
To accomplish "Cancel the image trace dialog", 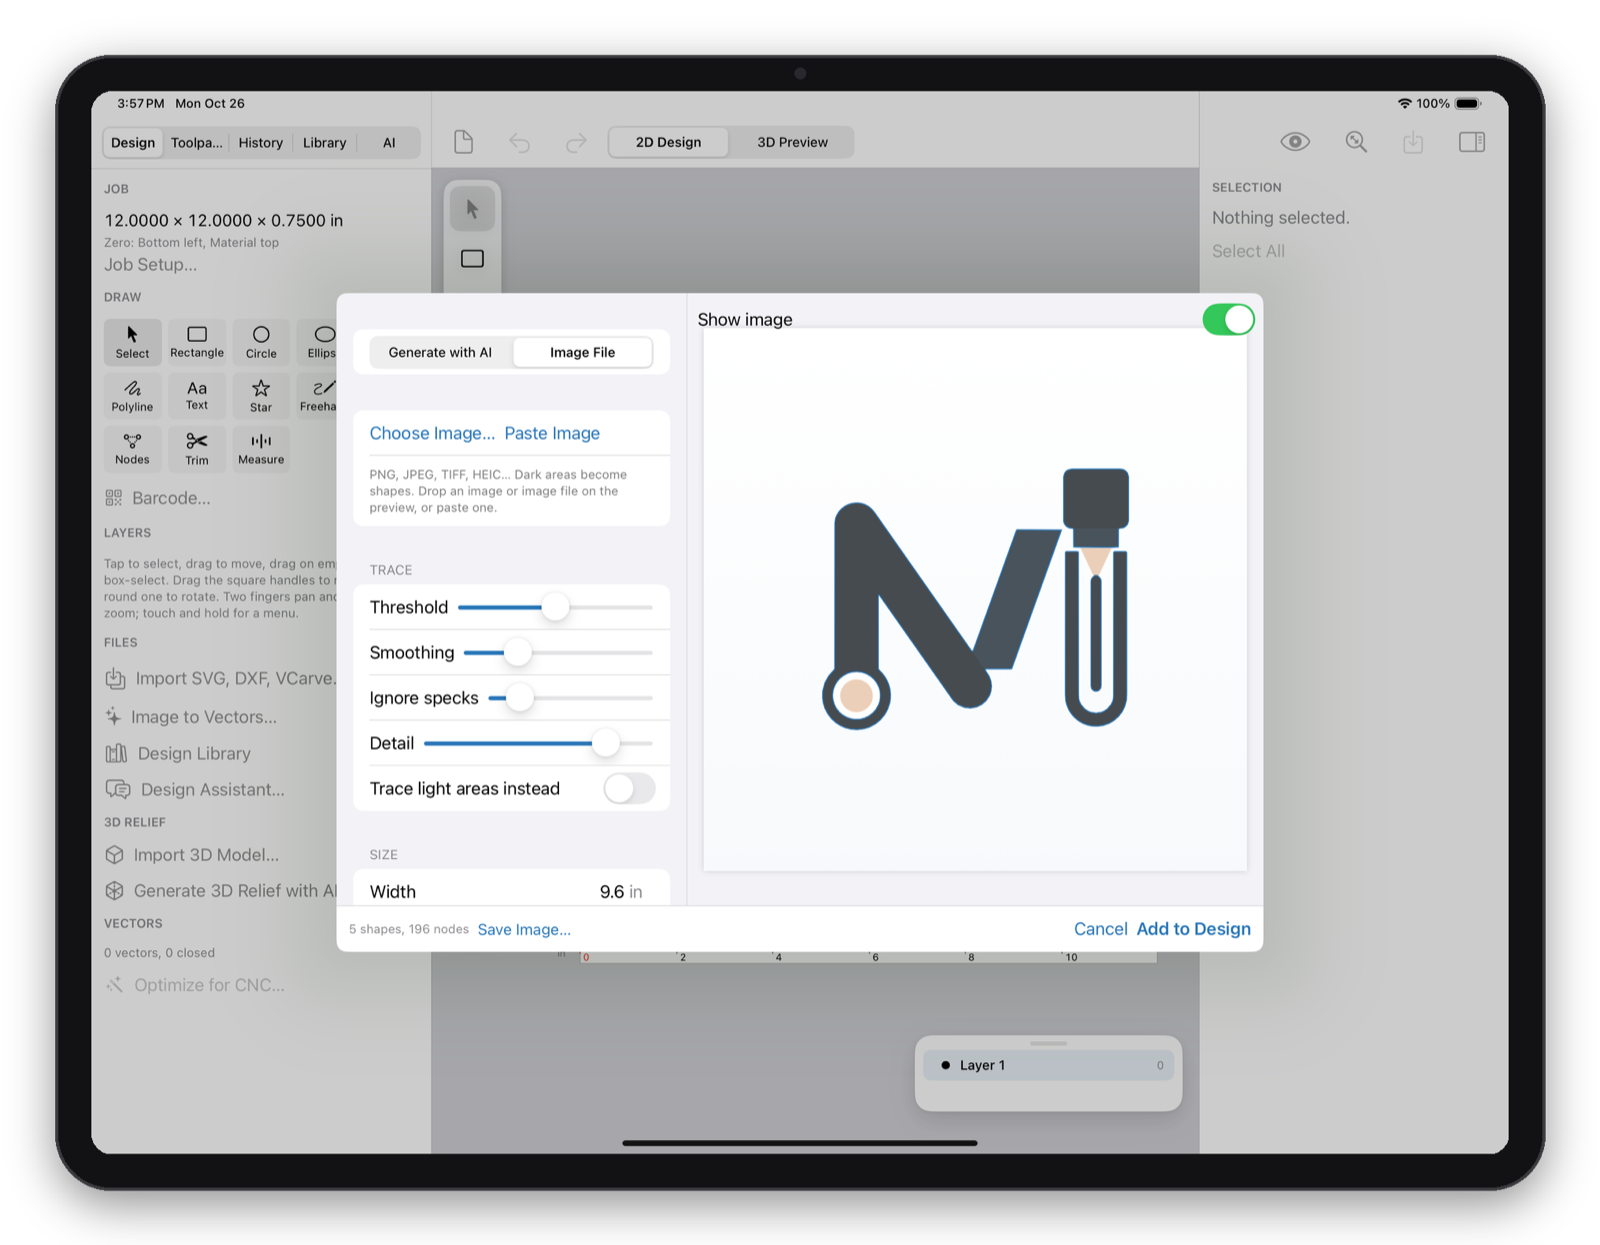I will 1100,929.
